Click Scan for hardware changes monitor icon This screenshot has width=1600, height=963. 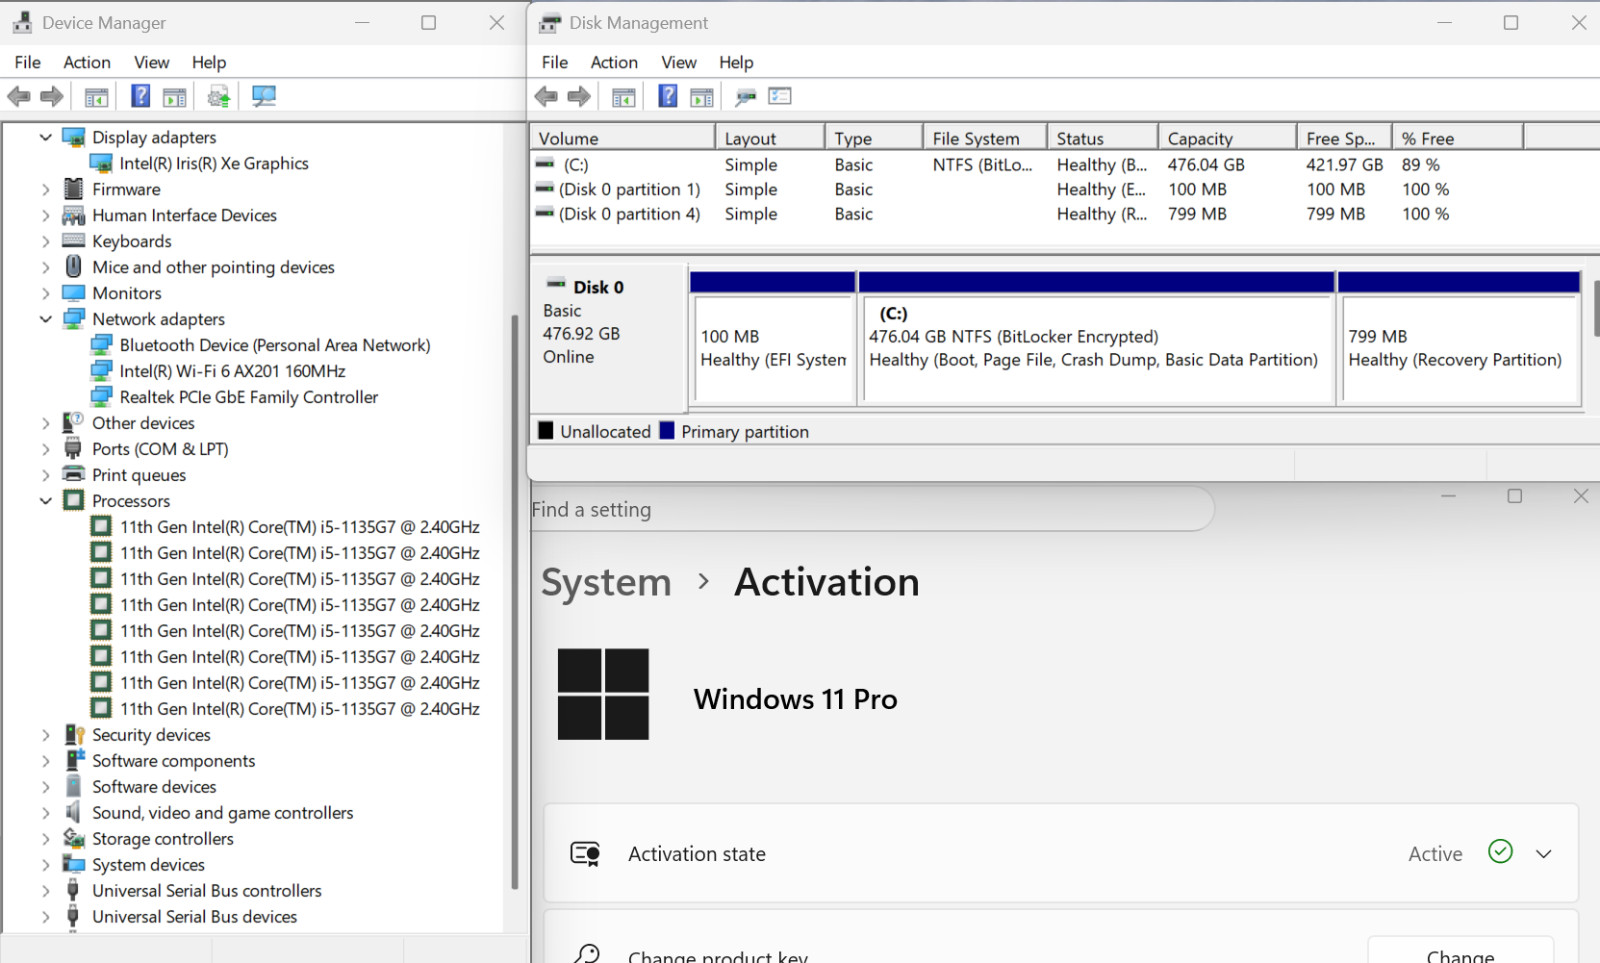point(264,96)
